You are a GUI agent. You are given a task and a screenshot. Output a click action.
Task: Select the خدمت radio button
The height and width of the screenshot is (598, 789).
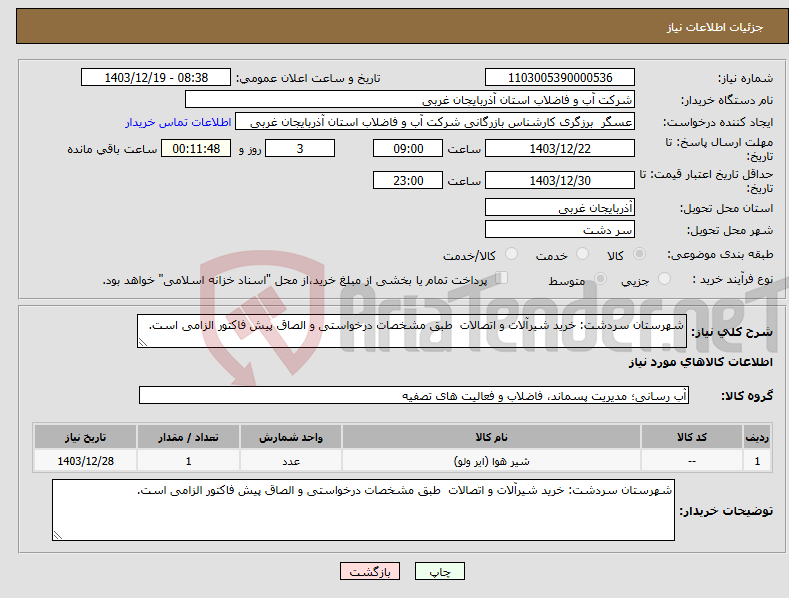(582, 254)
